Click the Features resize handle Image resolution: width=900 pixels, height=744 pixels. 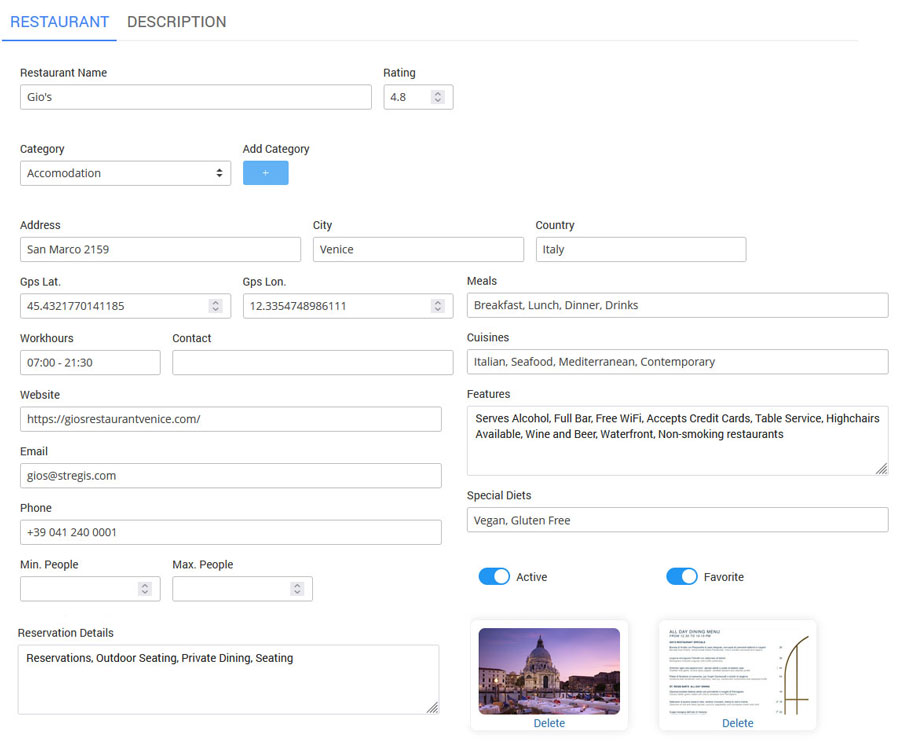point(882,469)
